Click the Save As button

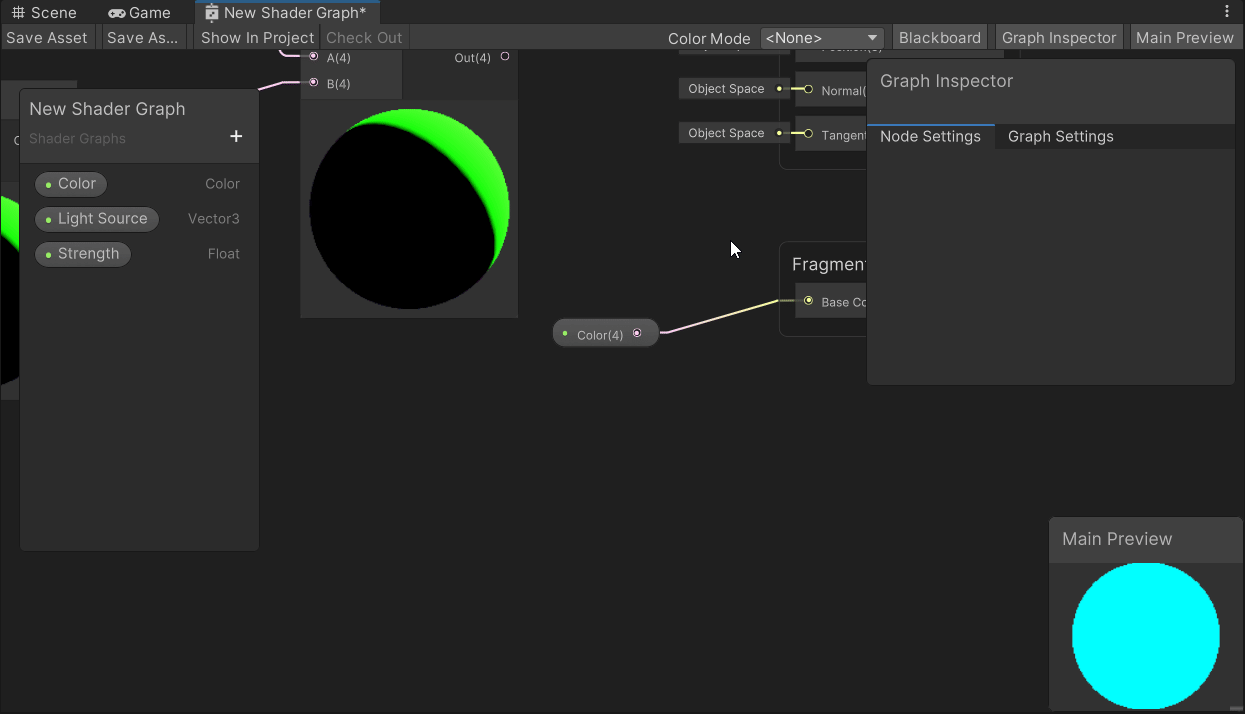click(x=142, y=38)
